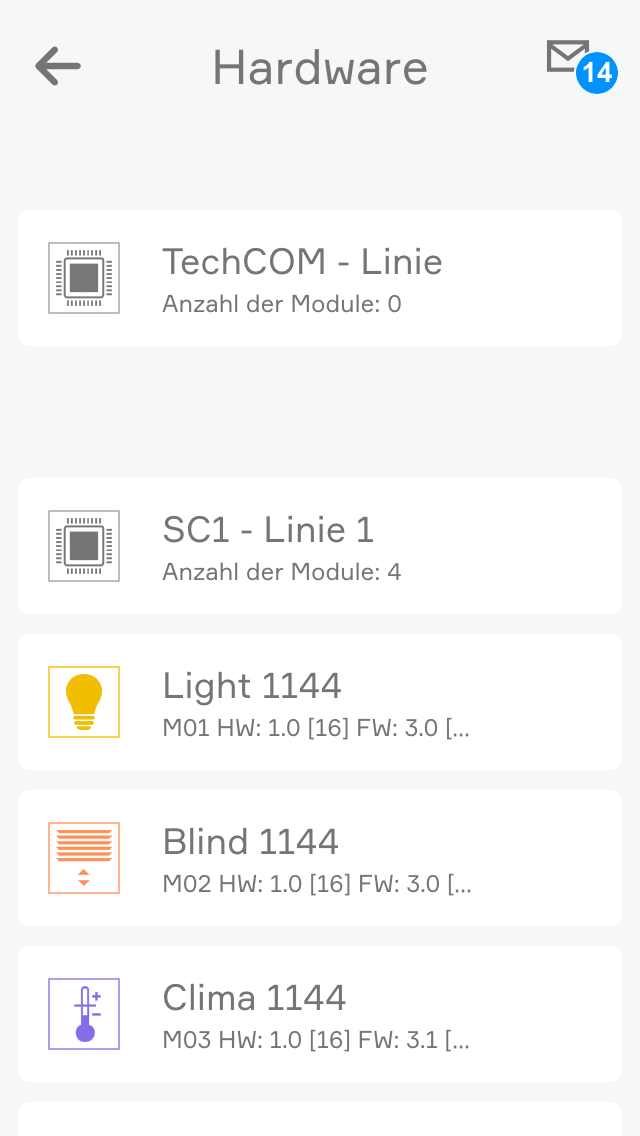
Task: Click the M03 HW firmware details line
Action: point(316,1040)
